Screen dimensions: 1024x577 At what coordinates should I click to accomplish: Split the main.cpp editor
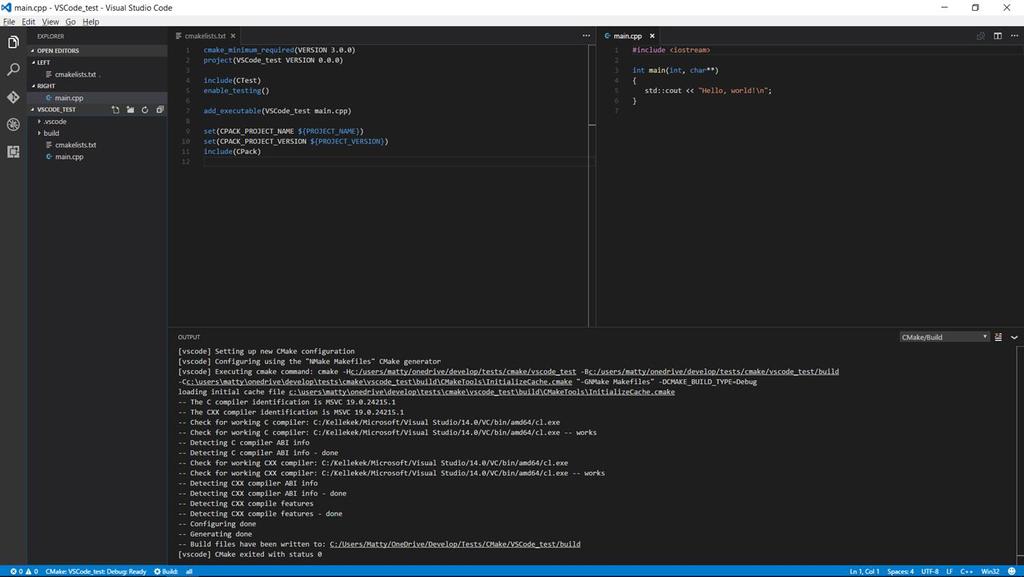click(997, 36)
